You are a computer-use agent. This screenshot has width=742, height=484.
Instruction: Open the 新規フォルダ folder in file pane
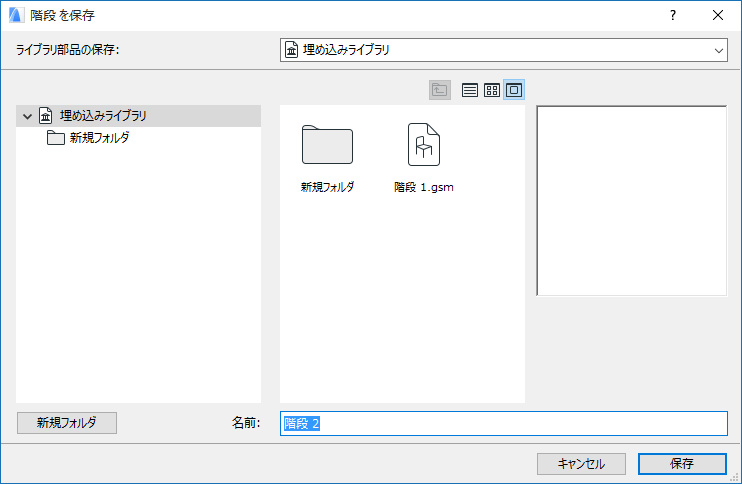point(327,145)
